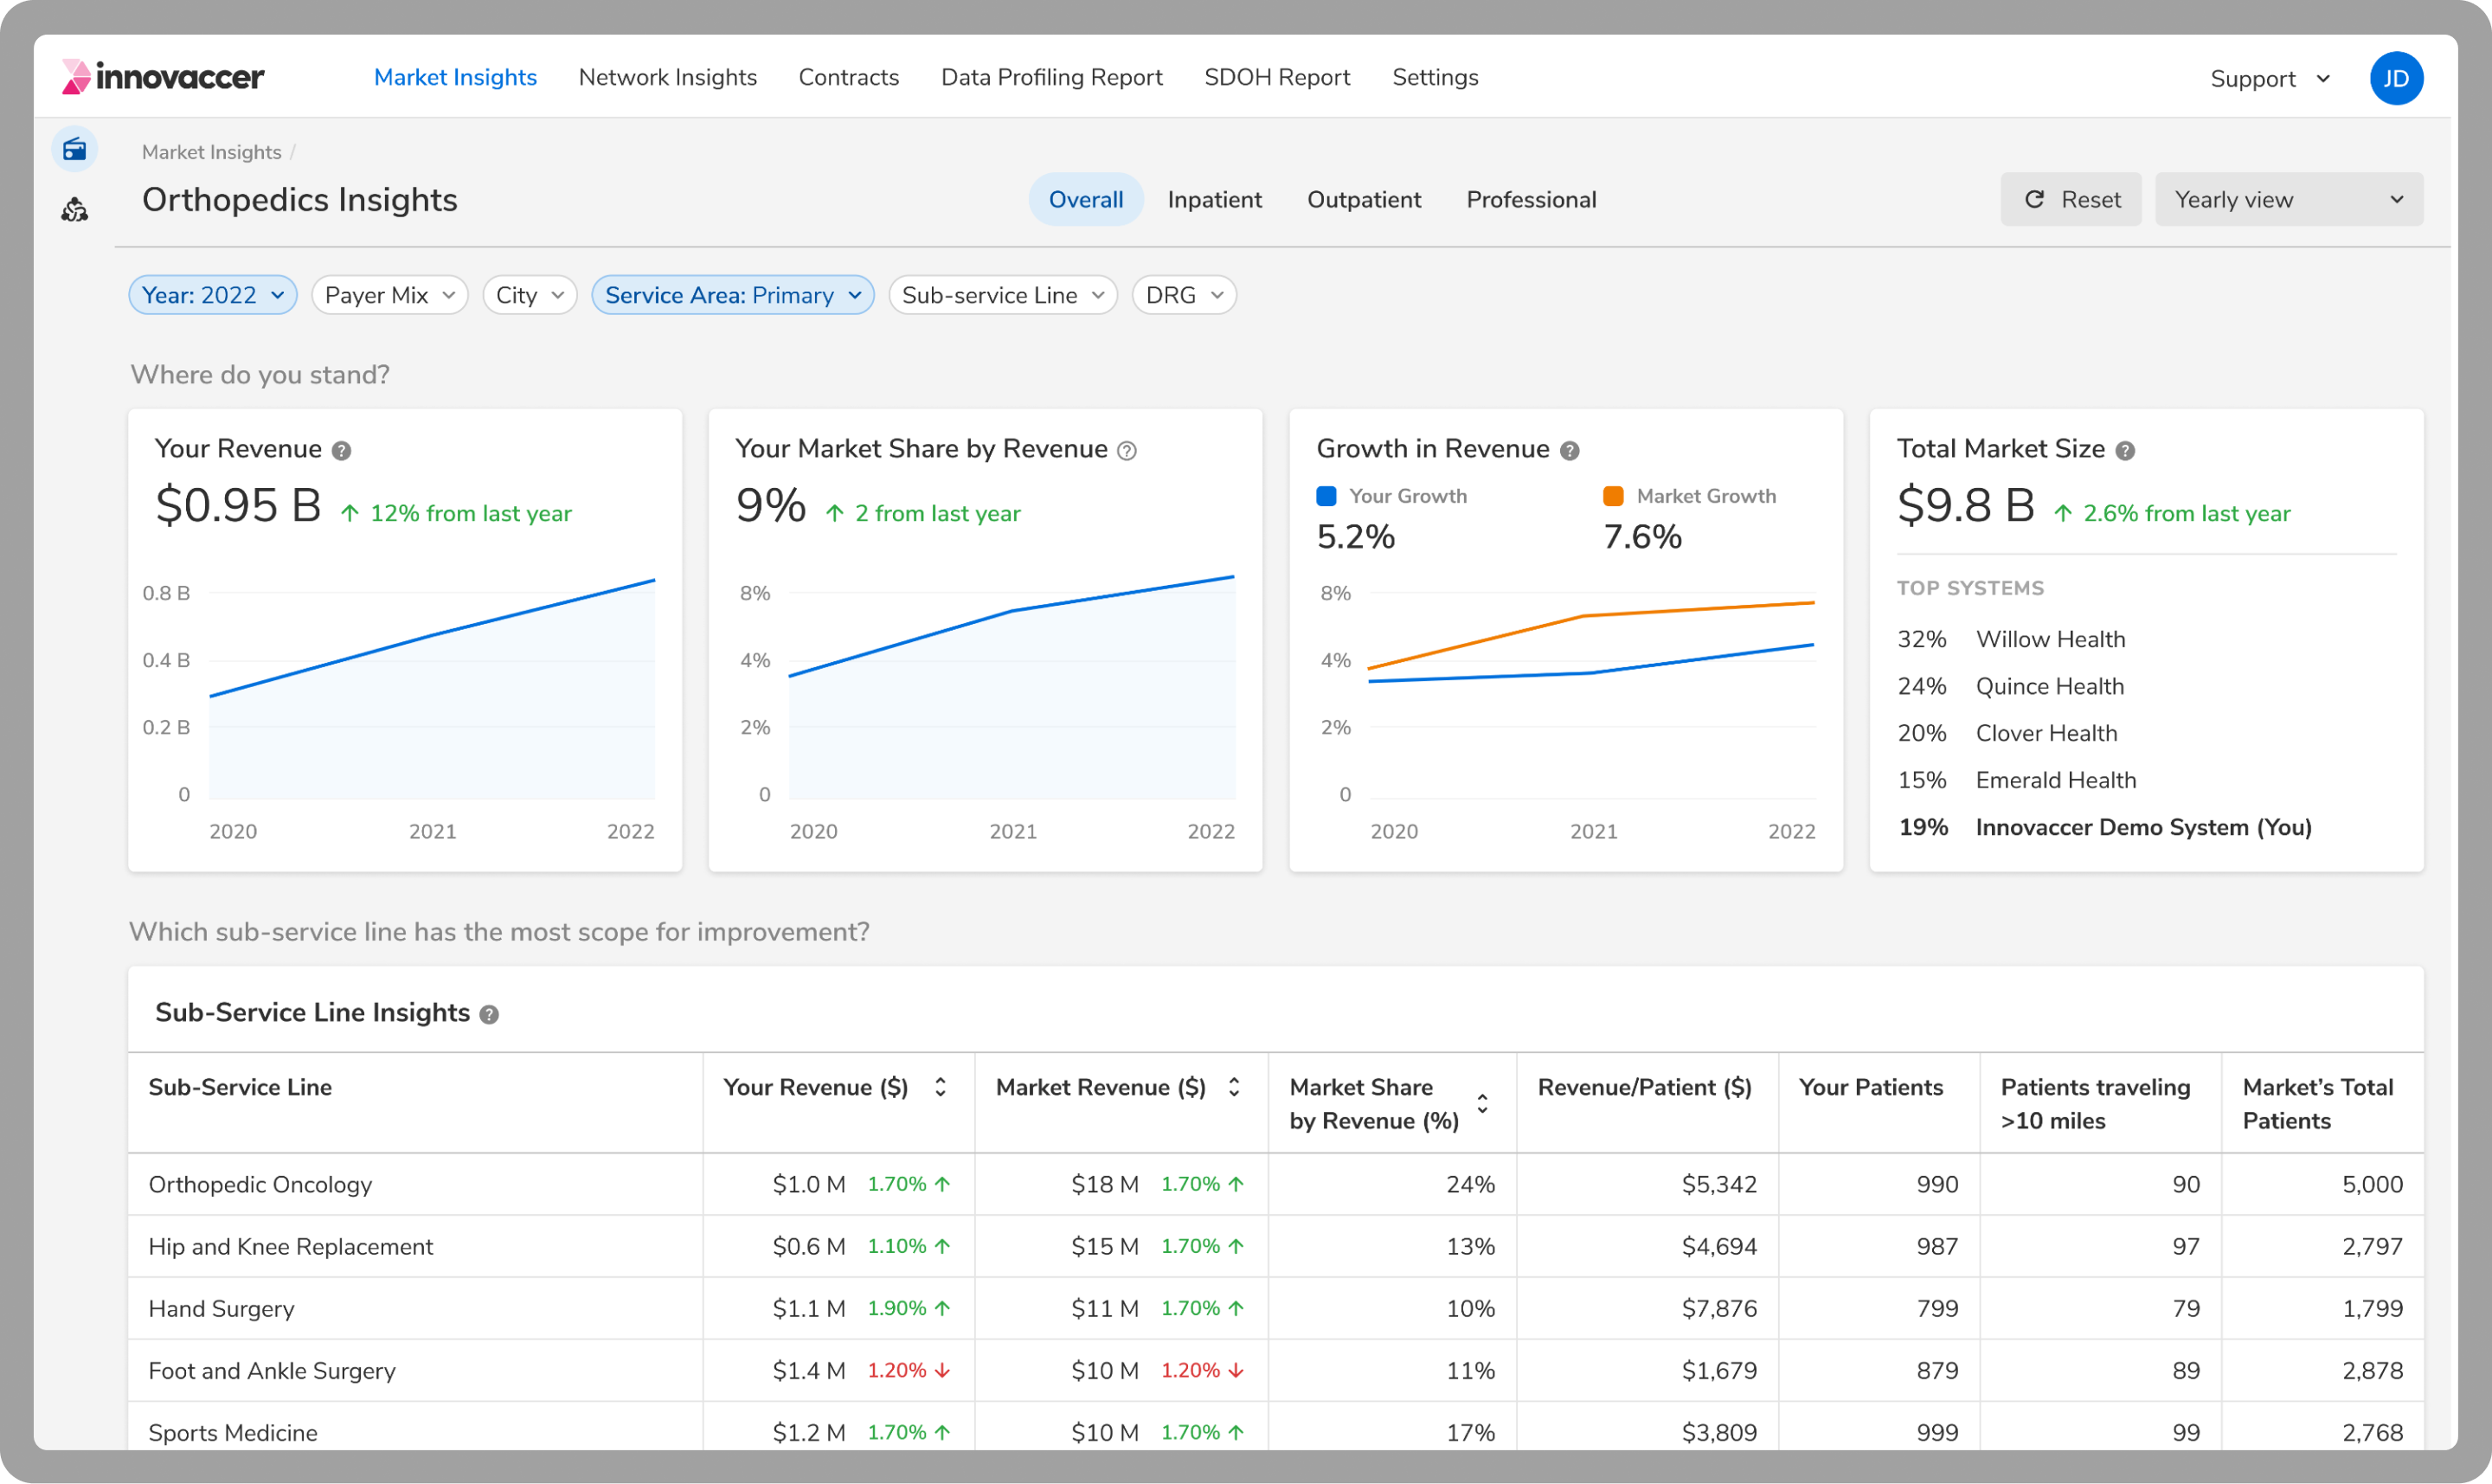Image resolution: width=2492 pixels, height=1484 pixels.
Task: Switch to the Inpatient tab
Action: point(1214,200)
